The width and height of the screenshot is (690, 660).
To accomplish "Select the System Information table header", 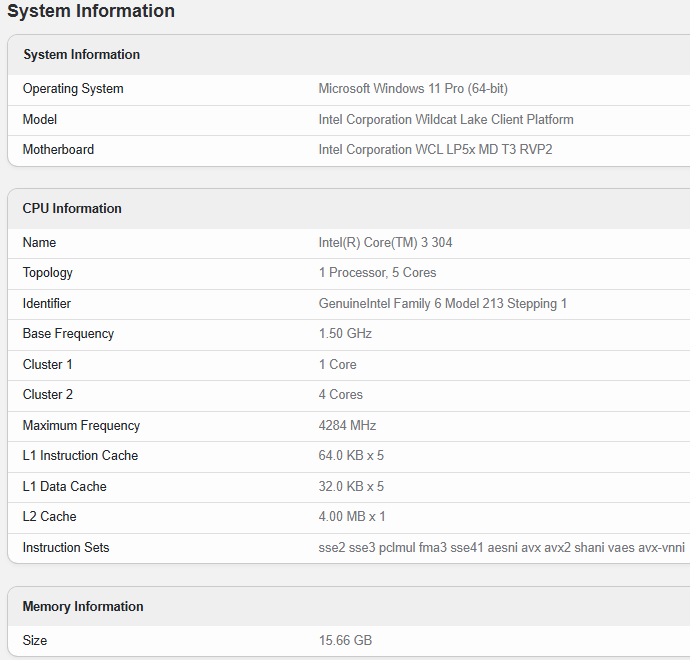I will click(82, 55).
